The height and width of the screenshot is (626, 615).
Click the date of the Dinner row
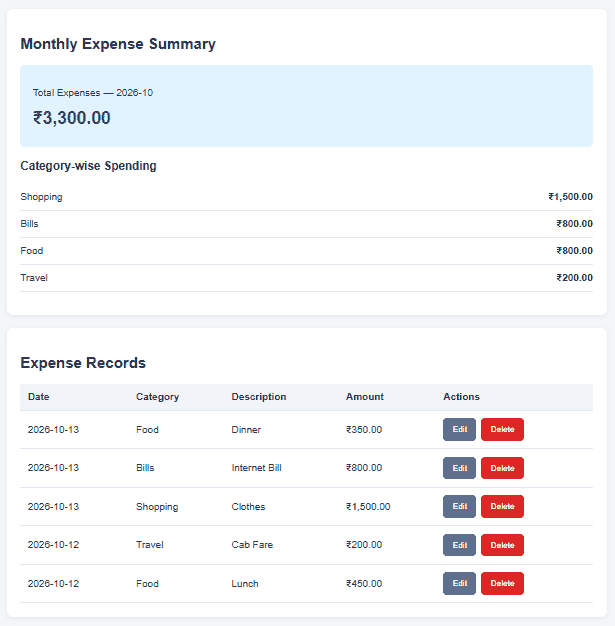click(x=53, y=430)
